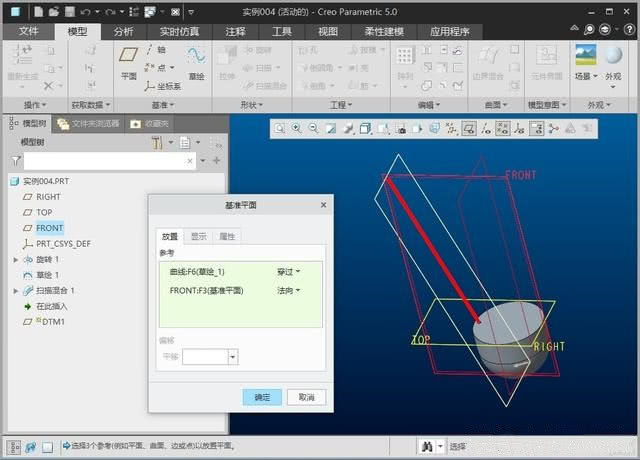Click the model tree settings hammer icon
This screenshot has height=460, width=640.
[x=157, y=142]
